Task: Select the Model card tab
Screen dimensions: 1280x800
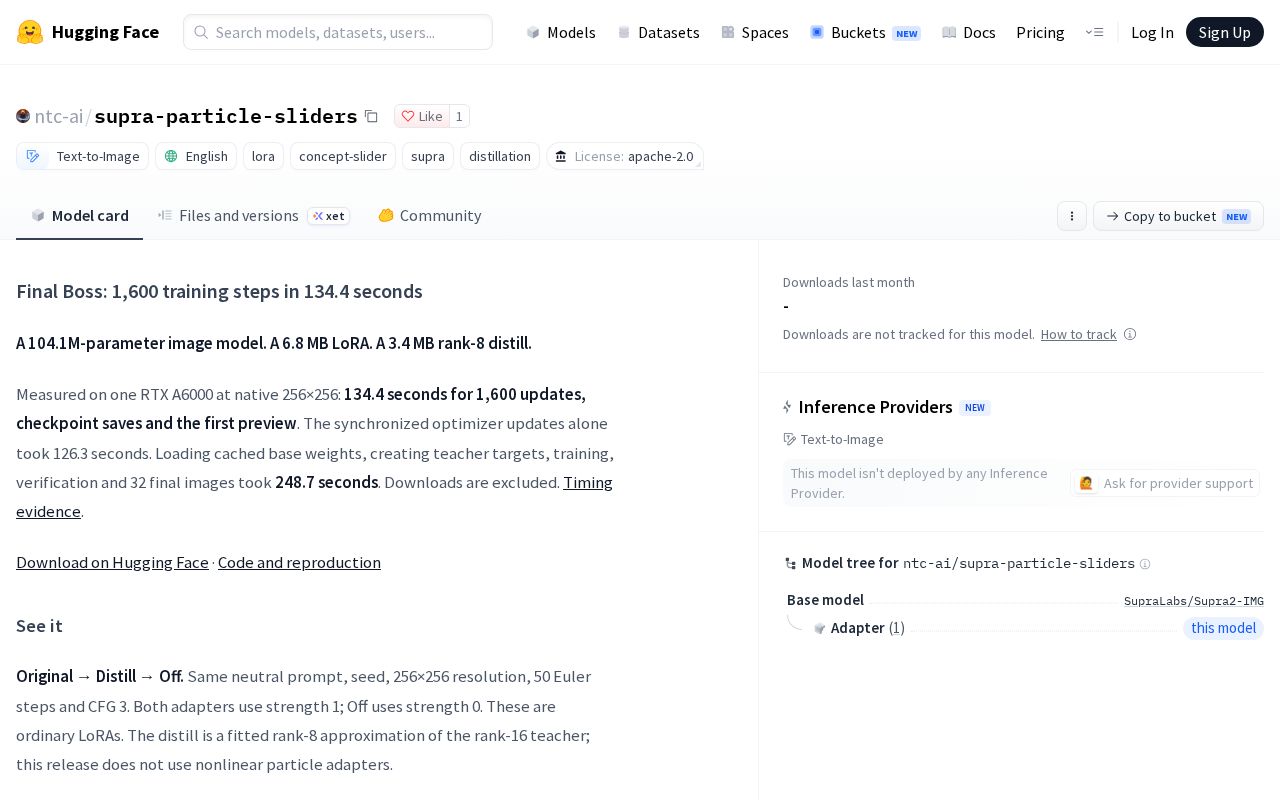Action: click(80, 216)
